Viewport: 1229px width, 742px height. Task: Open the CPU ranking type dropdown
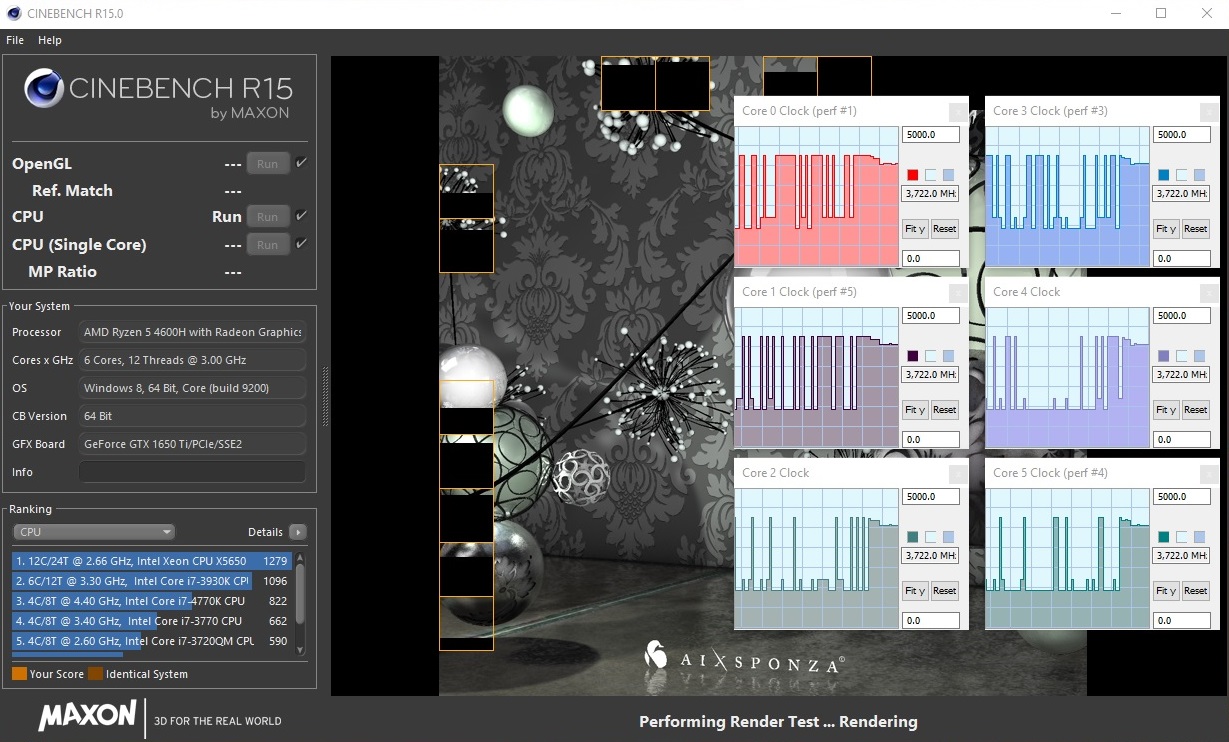[94, 532]
